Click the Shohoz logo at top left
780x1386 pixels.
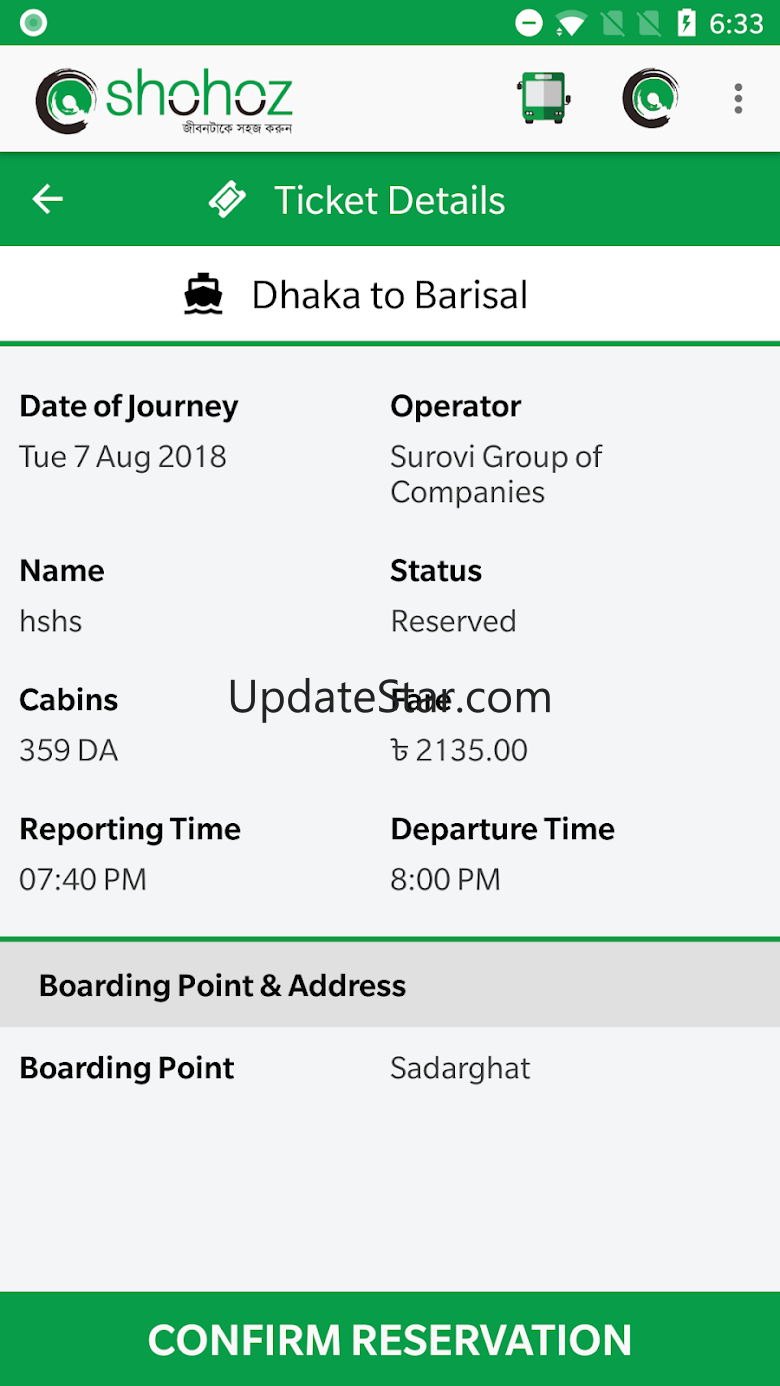click(164, 100)
